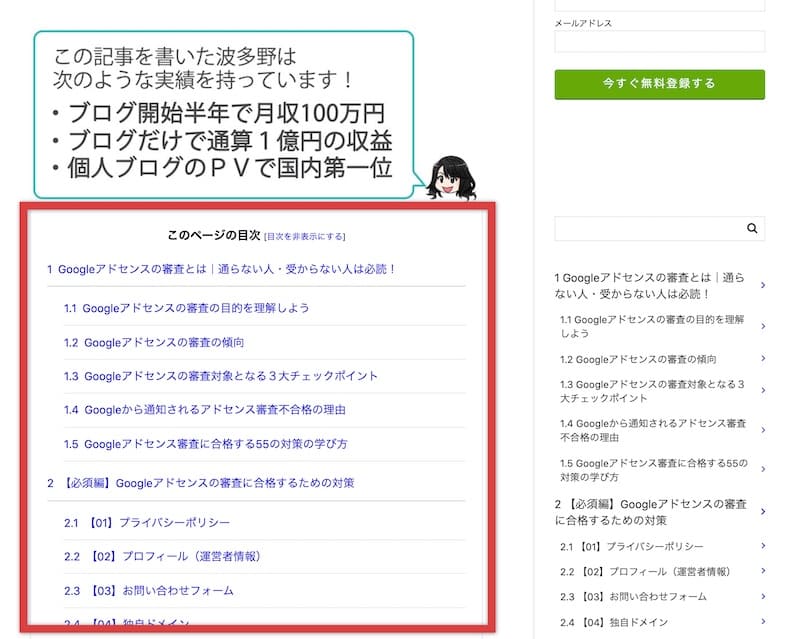The image size is (800, 639).
Task: Click chevron beside sidebar 1.2 Googleアドセンスの審査の傾向
Action: coord(762,358)
